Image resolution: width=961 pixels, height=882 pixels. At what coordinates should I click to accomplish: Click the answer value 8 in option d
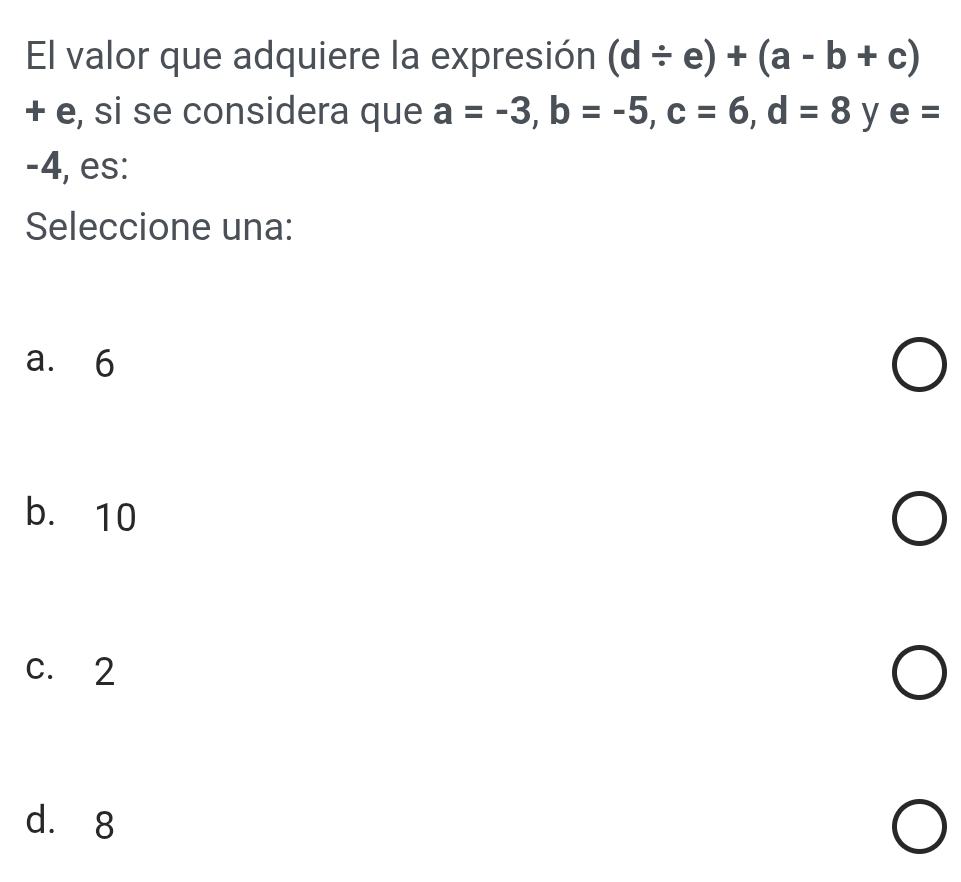coord(104,827)
